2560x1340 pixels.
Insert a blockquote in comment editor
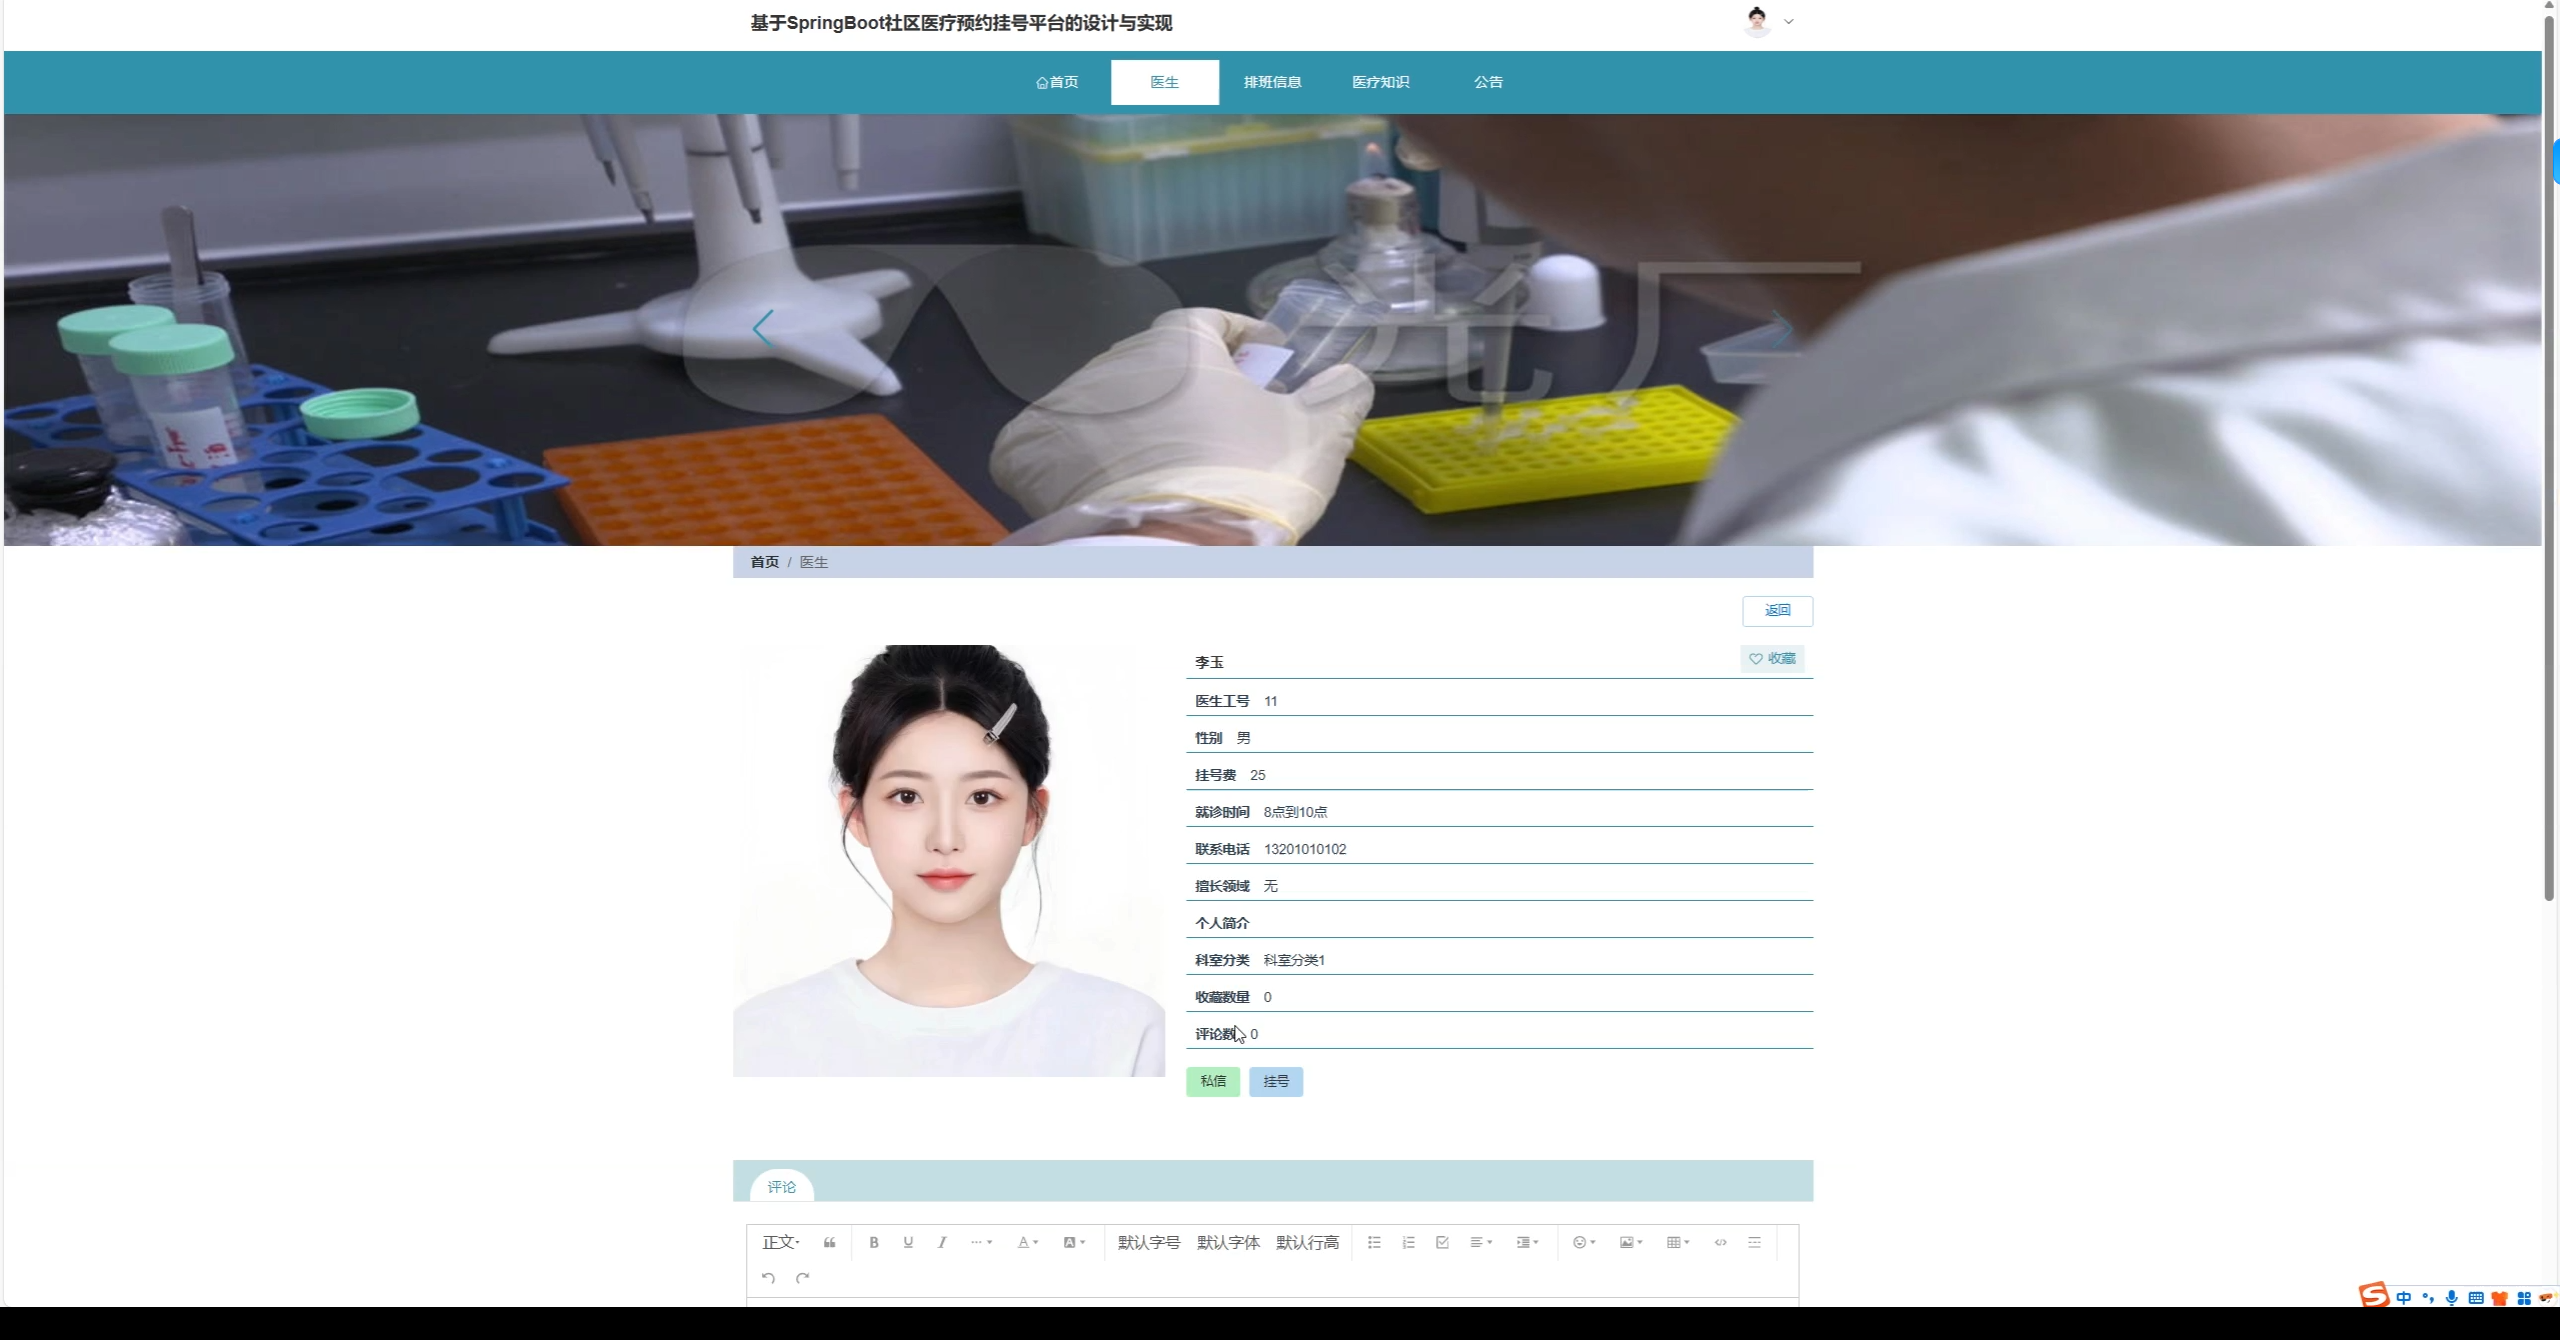829,1242
